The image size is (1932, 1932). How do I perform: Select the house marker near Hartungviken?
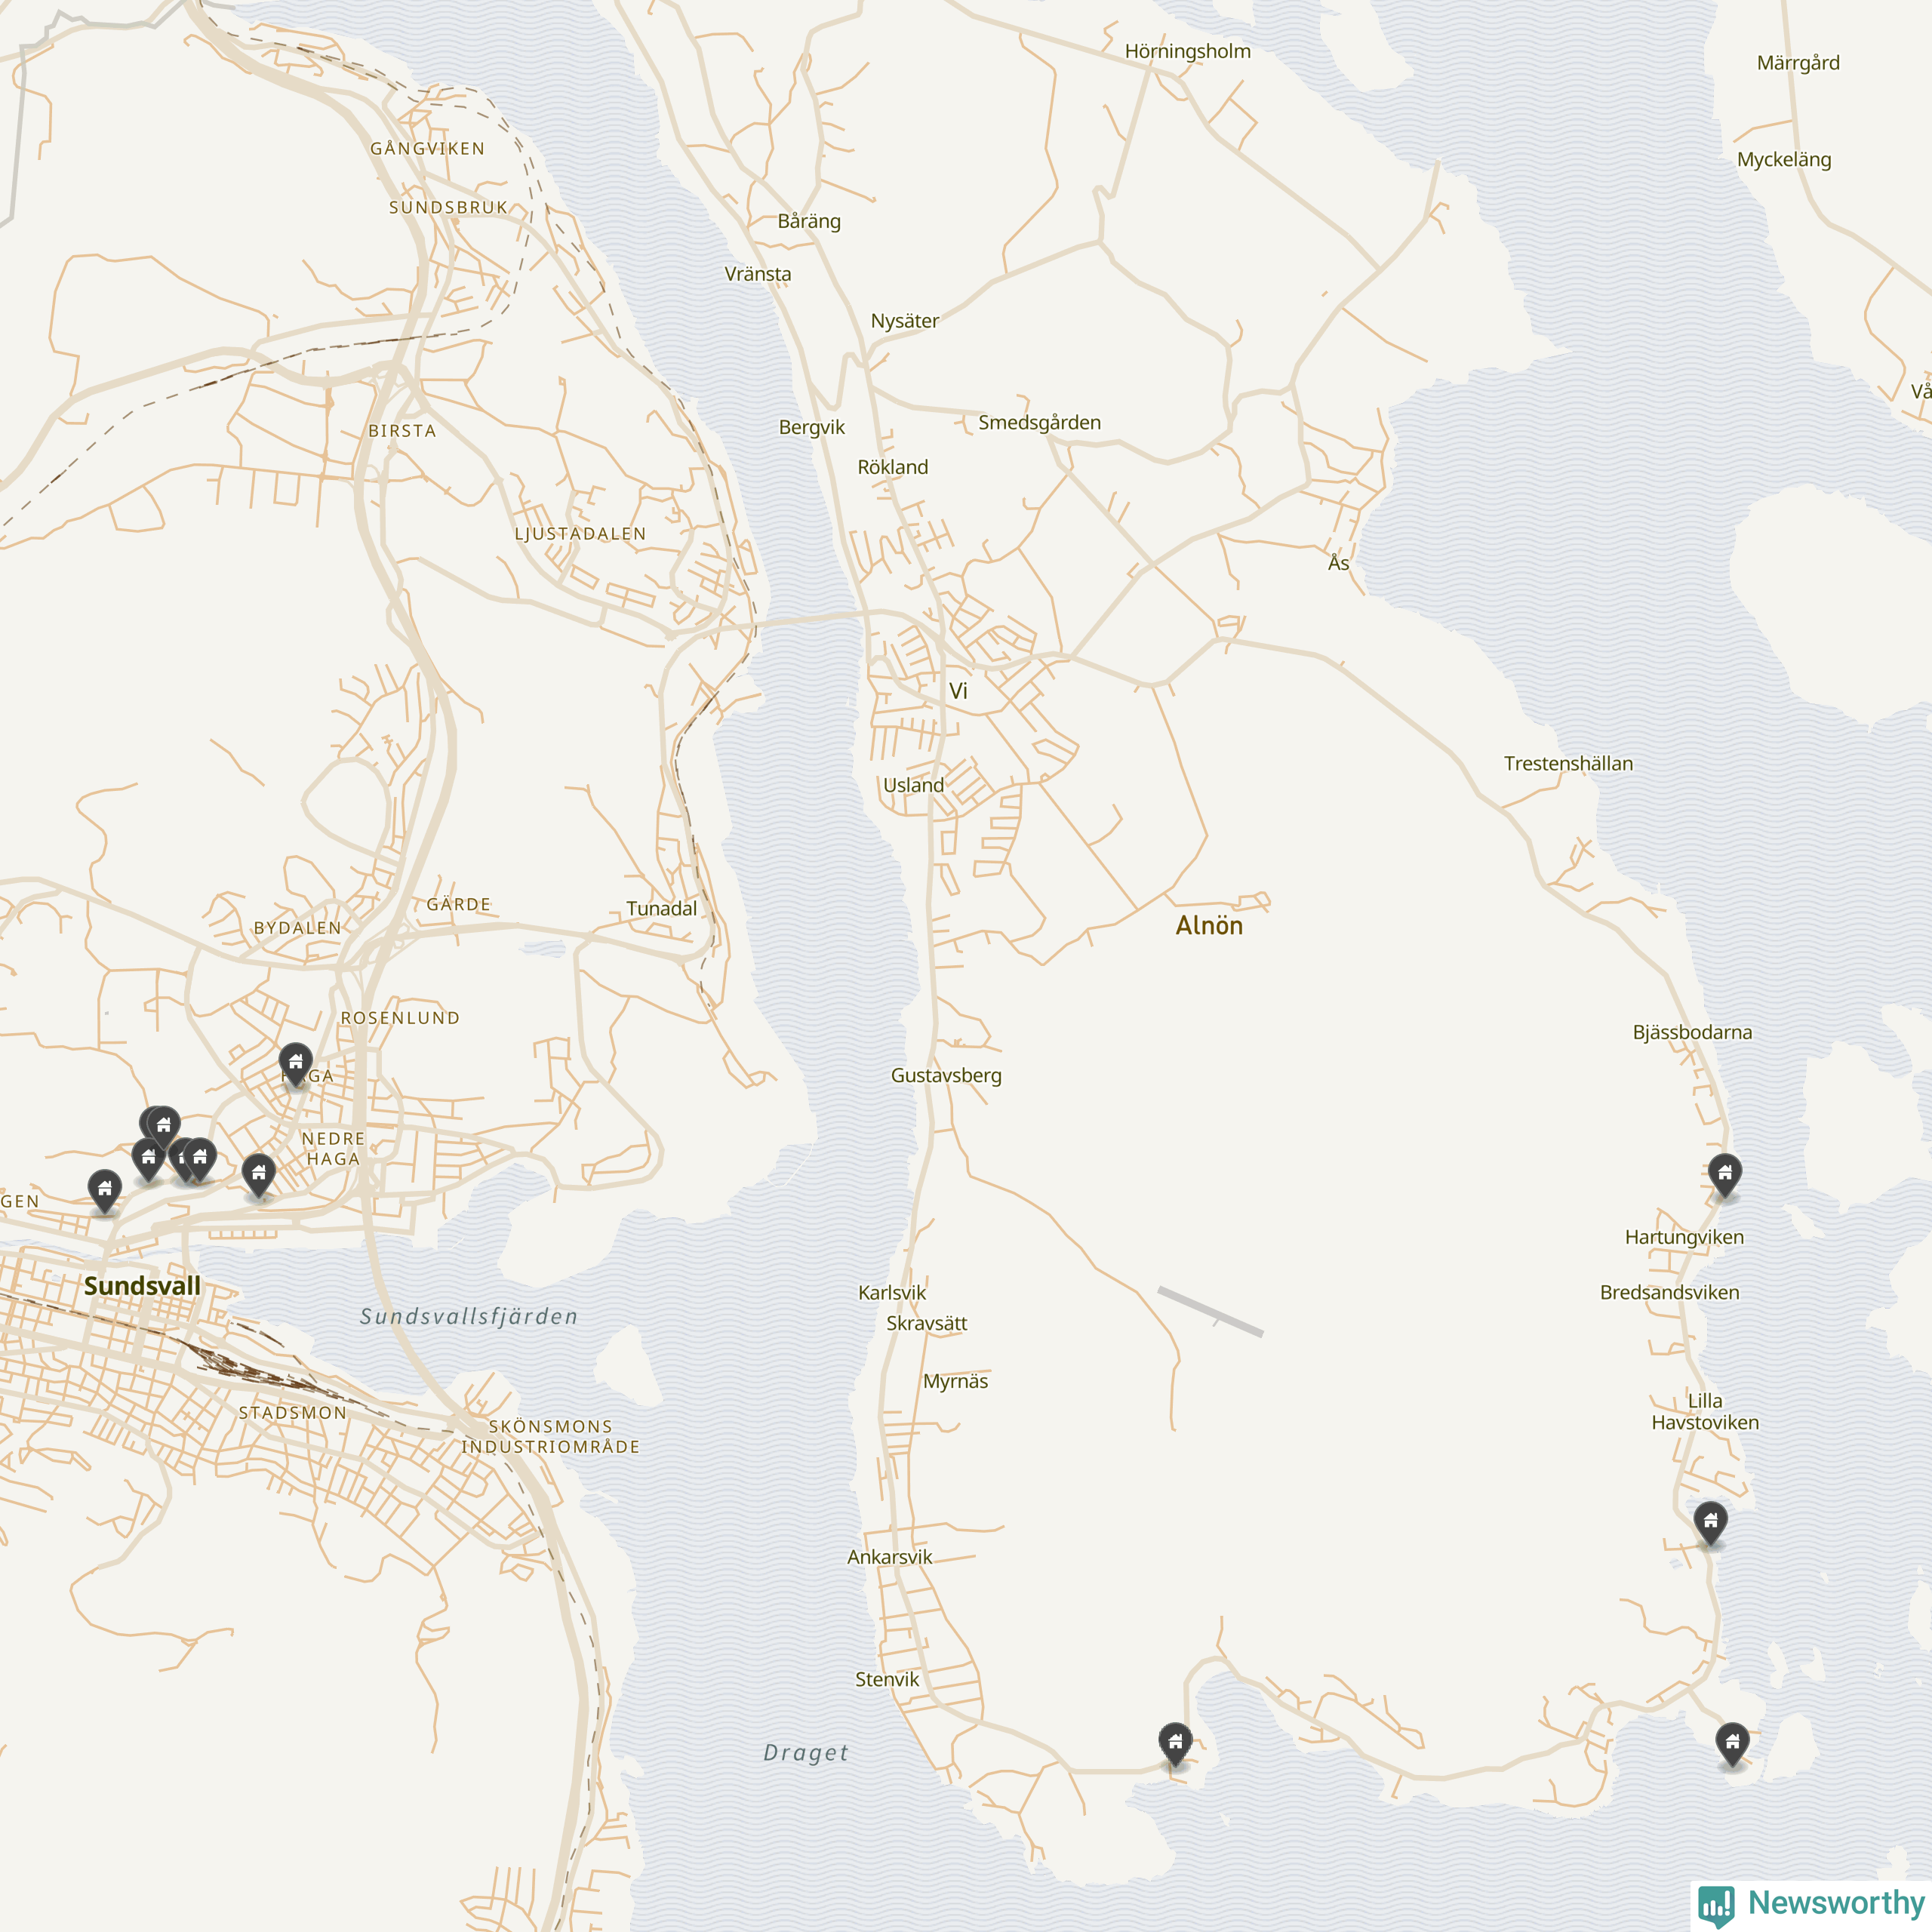[1725, 1173]
